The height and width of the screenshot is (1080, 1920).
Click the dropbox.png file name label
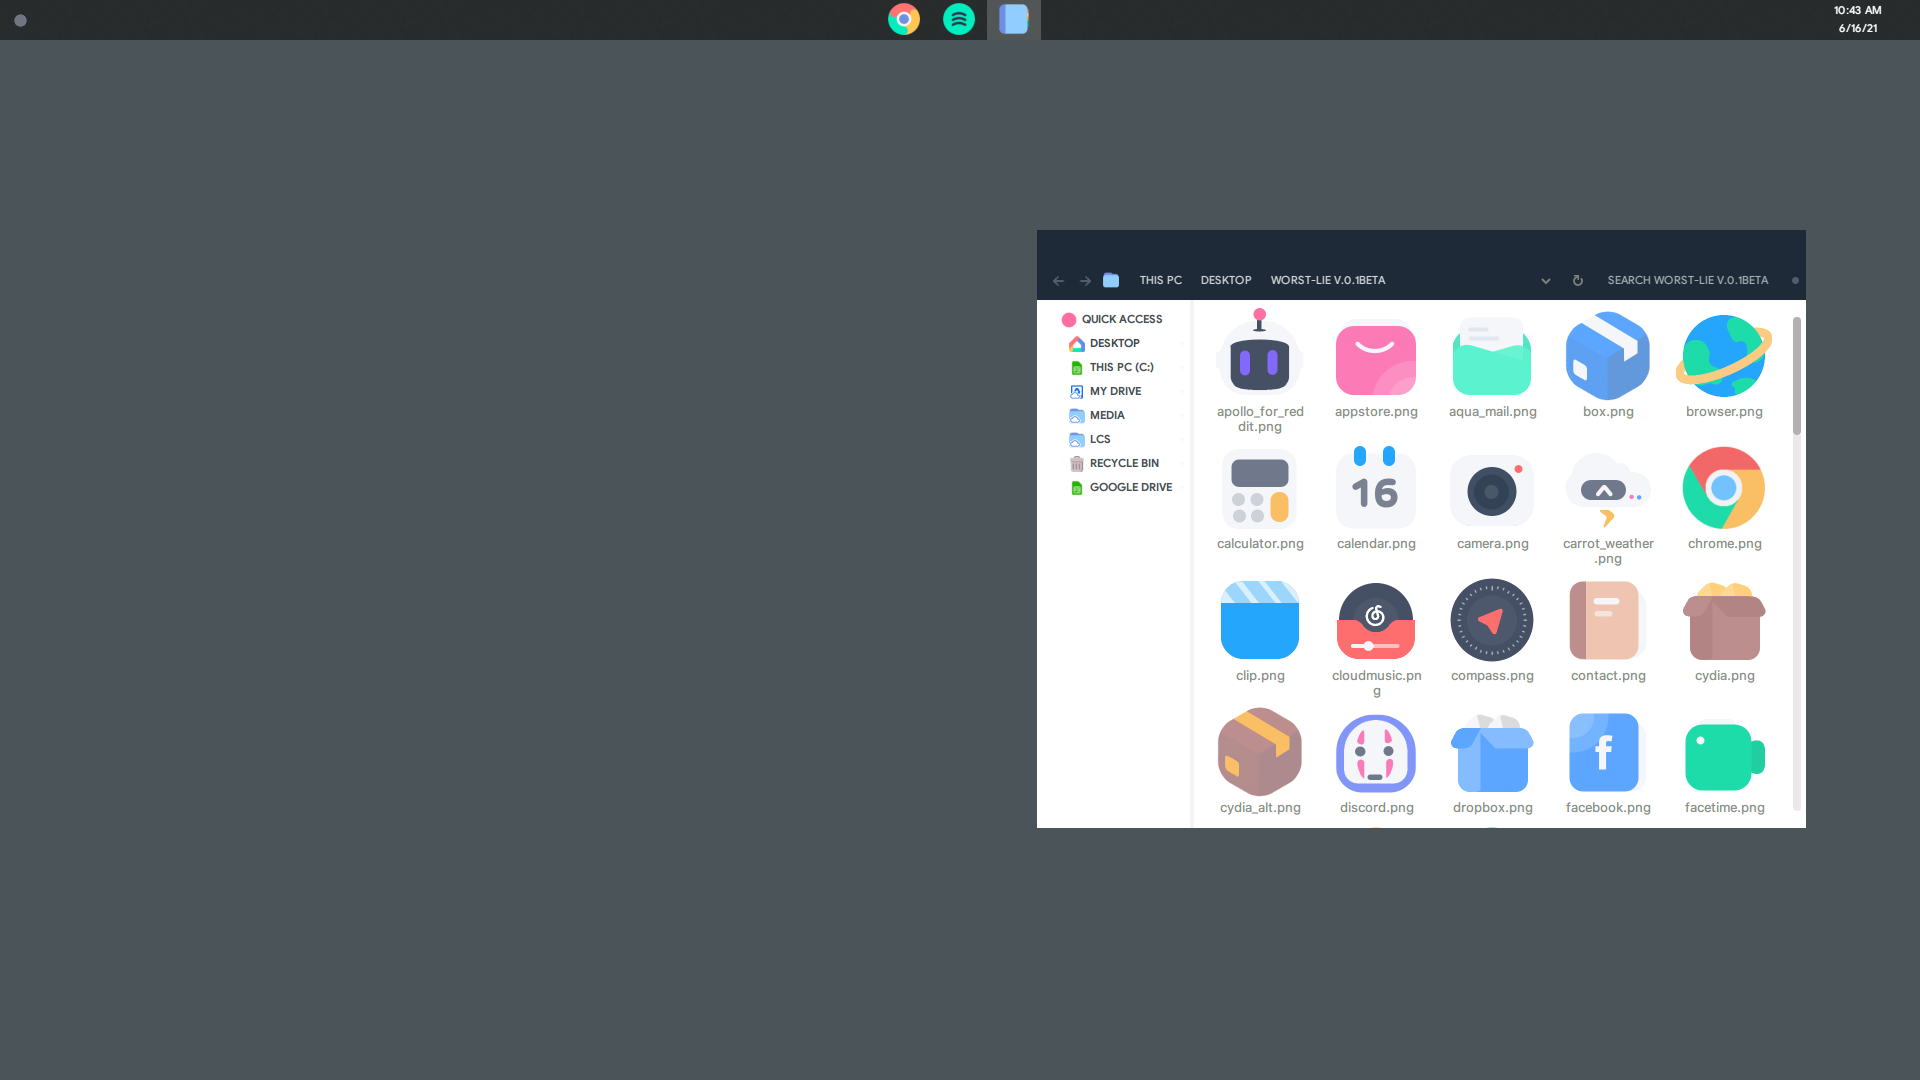[x=1492, y=808]
